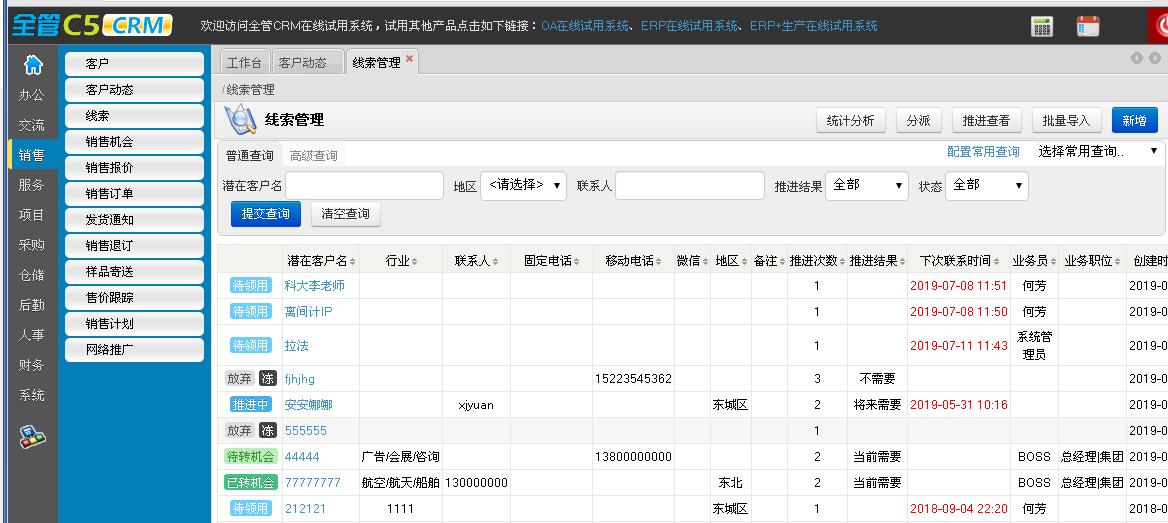Click 推进查看 button
Viewport: 1168px width, 523px height.
tap(986, 120)
